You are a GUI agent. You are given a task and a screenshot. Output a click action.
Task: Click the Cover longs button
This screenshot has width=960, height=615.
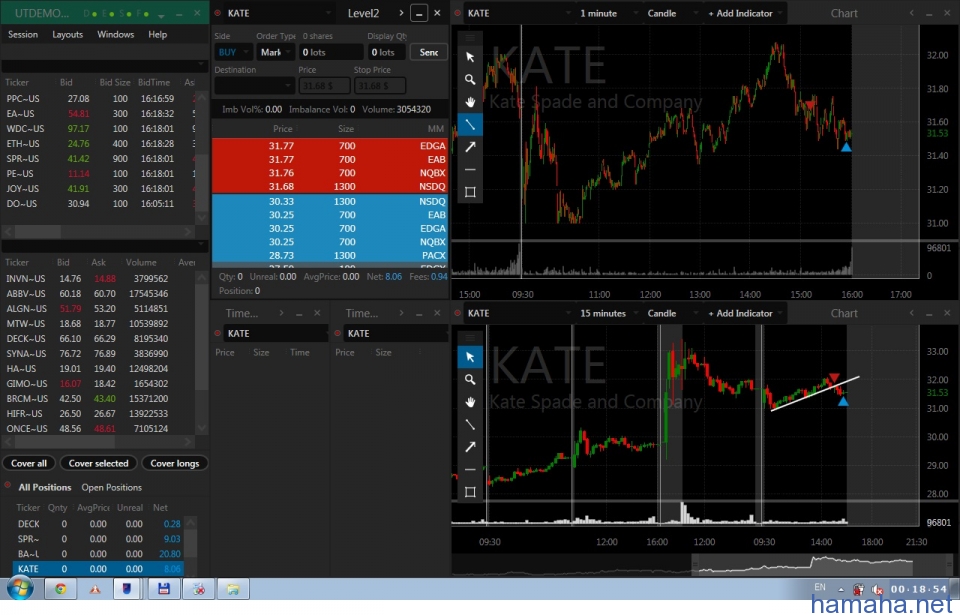click(174, 464)
